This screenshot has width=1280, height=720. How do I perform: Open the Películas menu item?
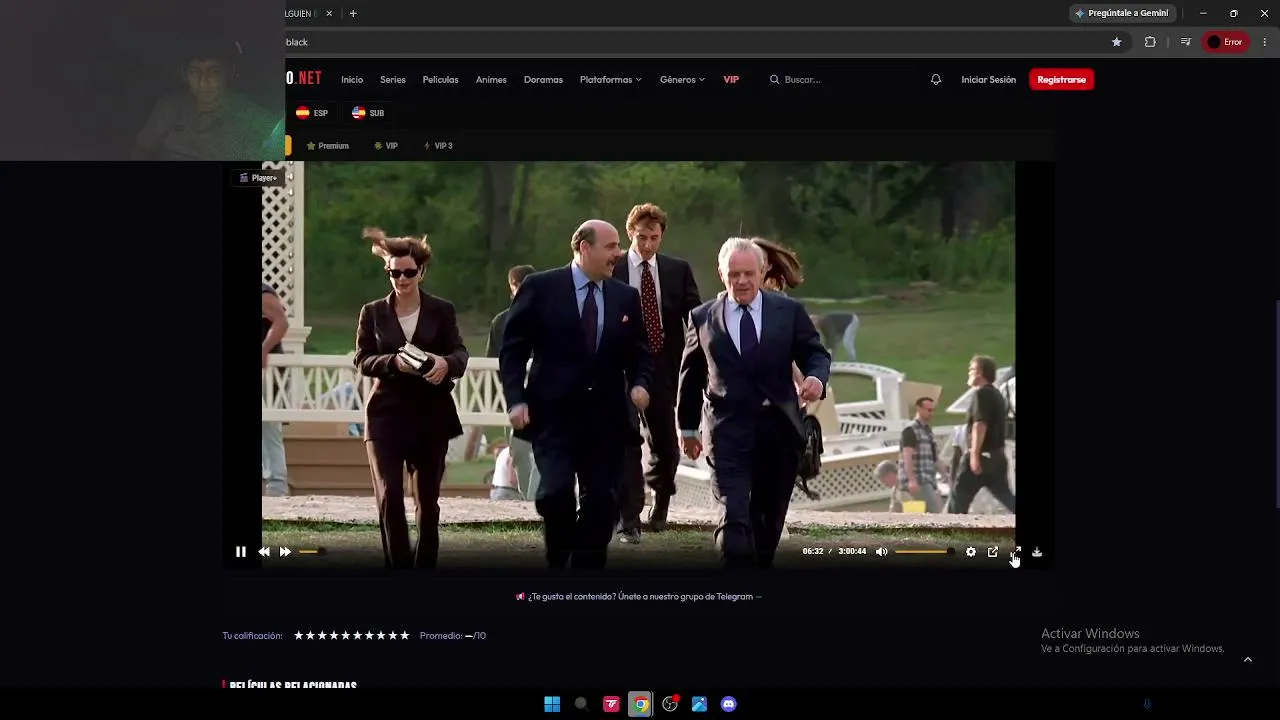pyautogui.click(x=440, y=80)
